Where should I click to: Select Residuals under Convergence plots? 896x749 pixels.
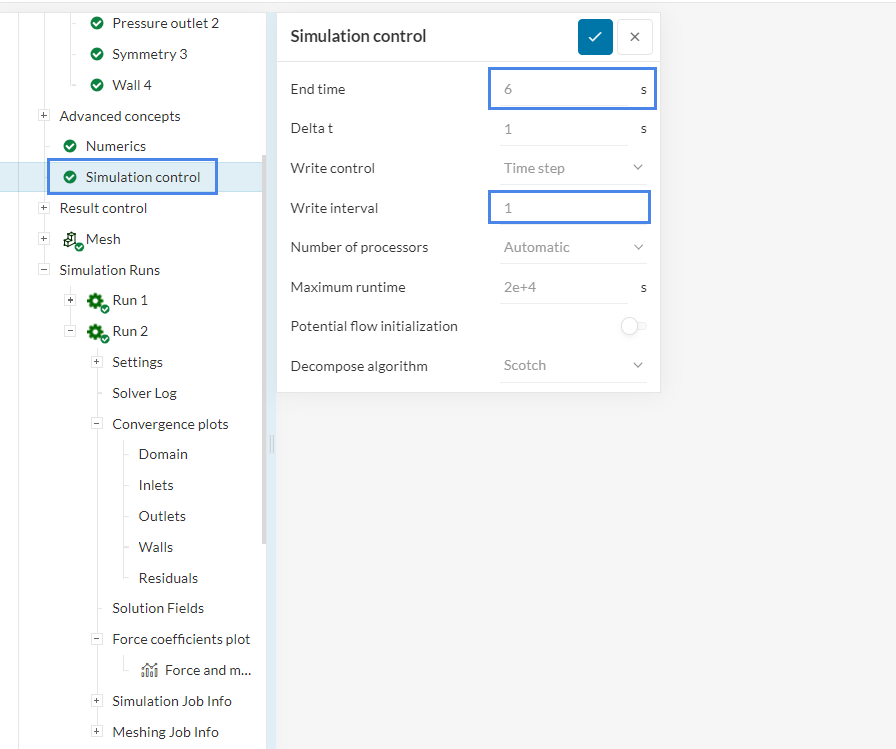click(168, 578)
